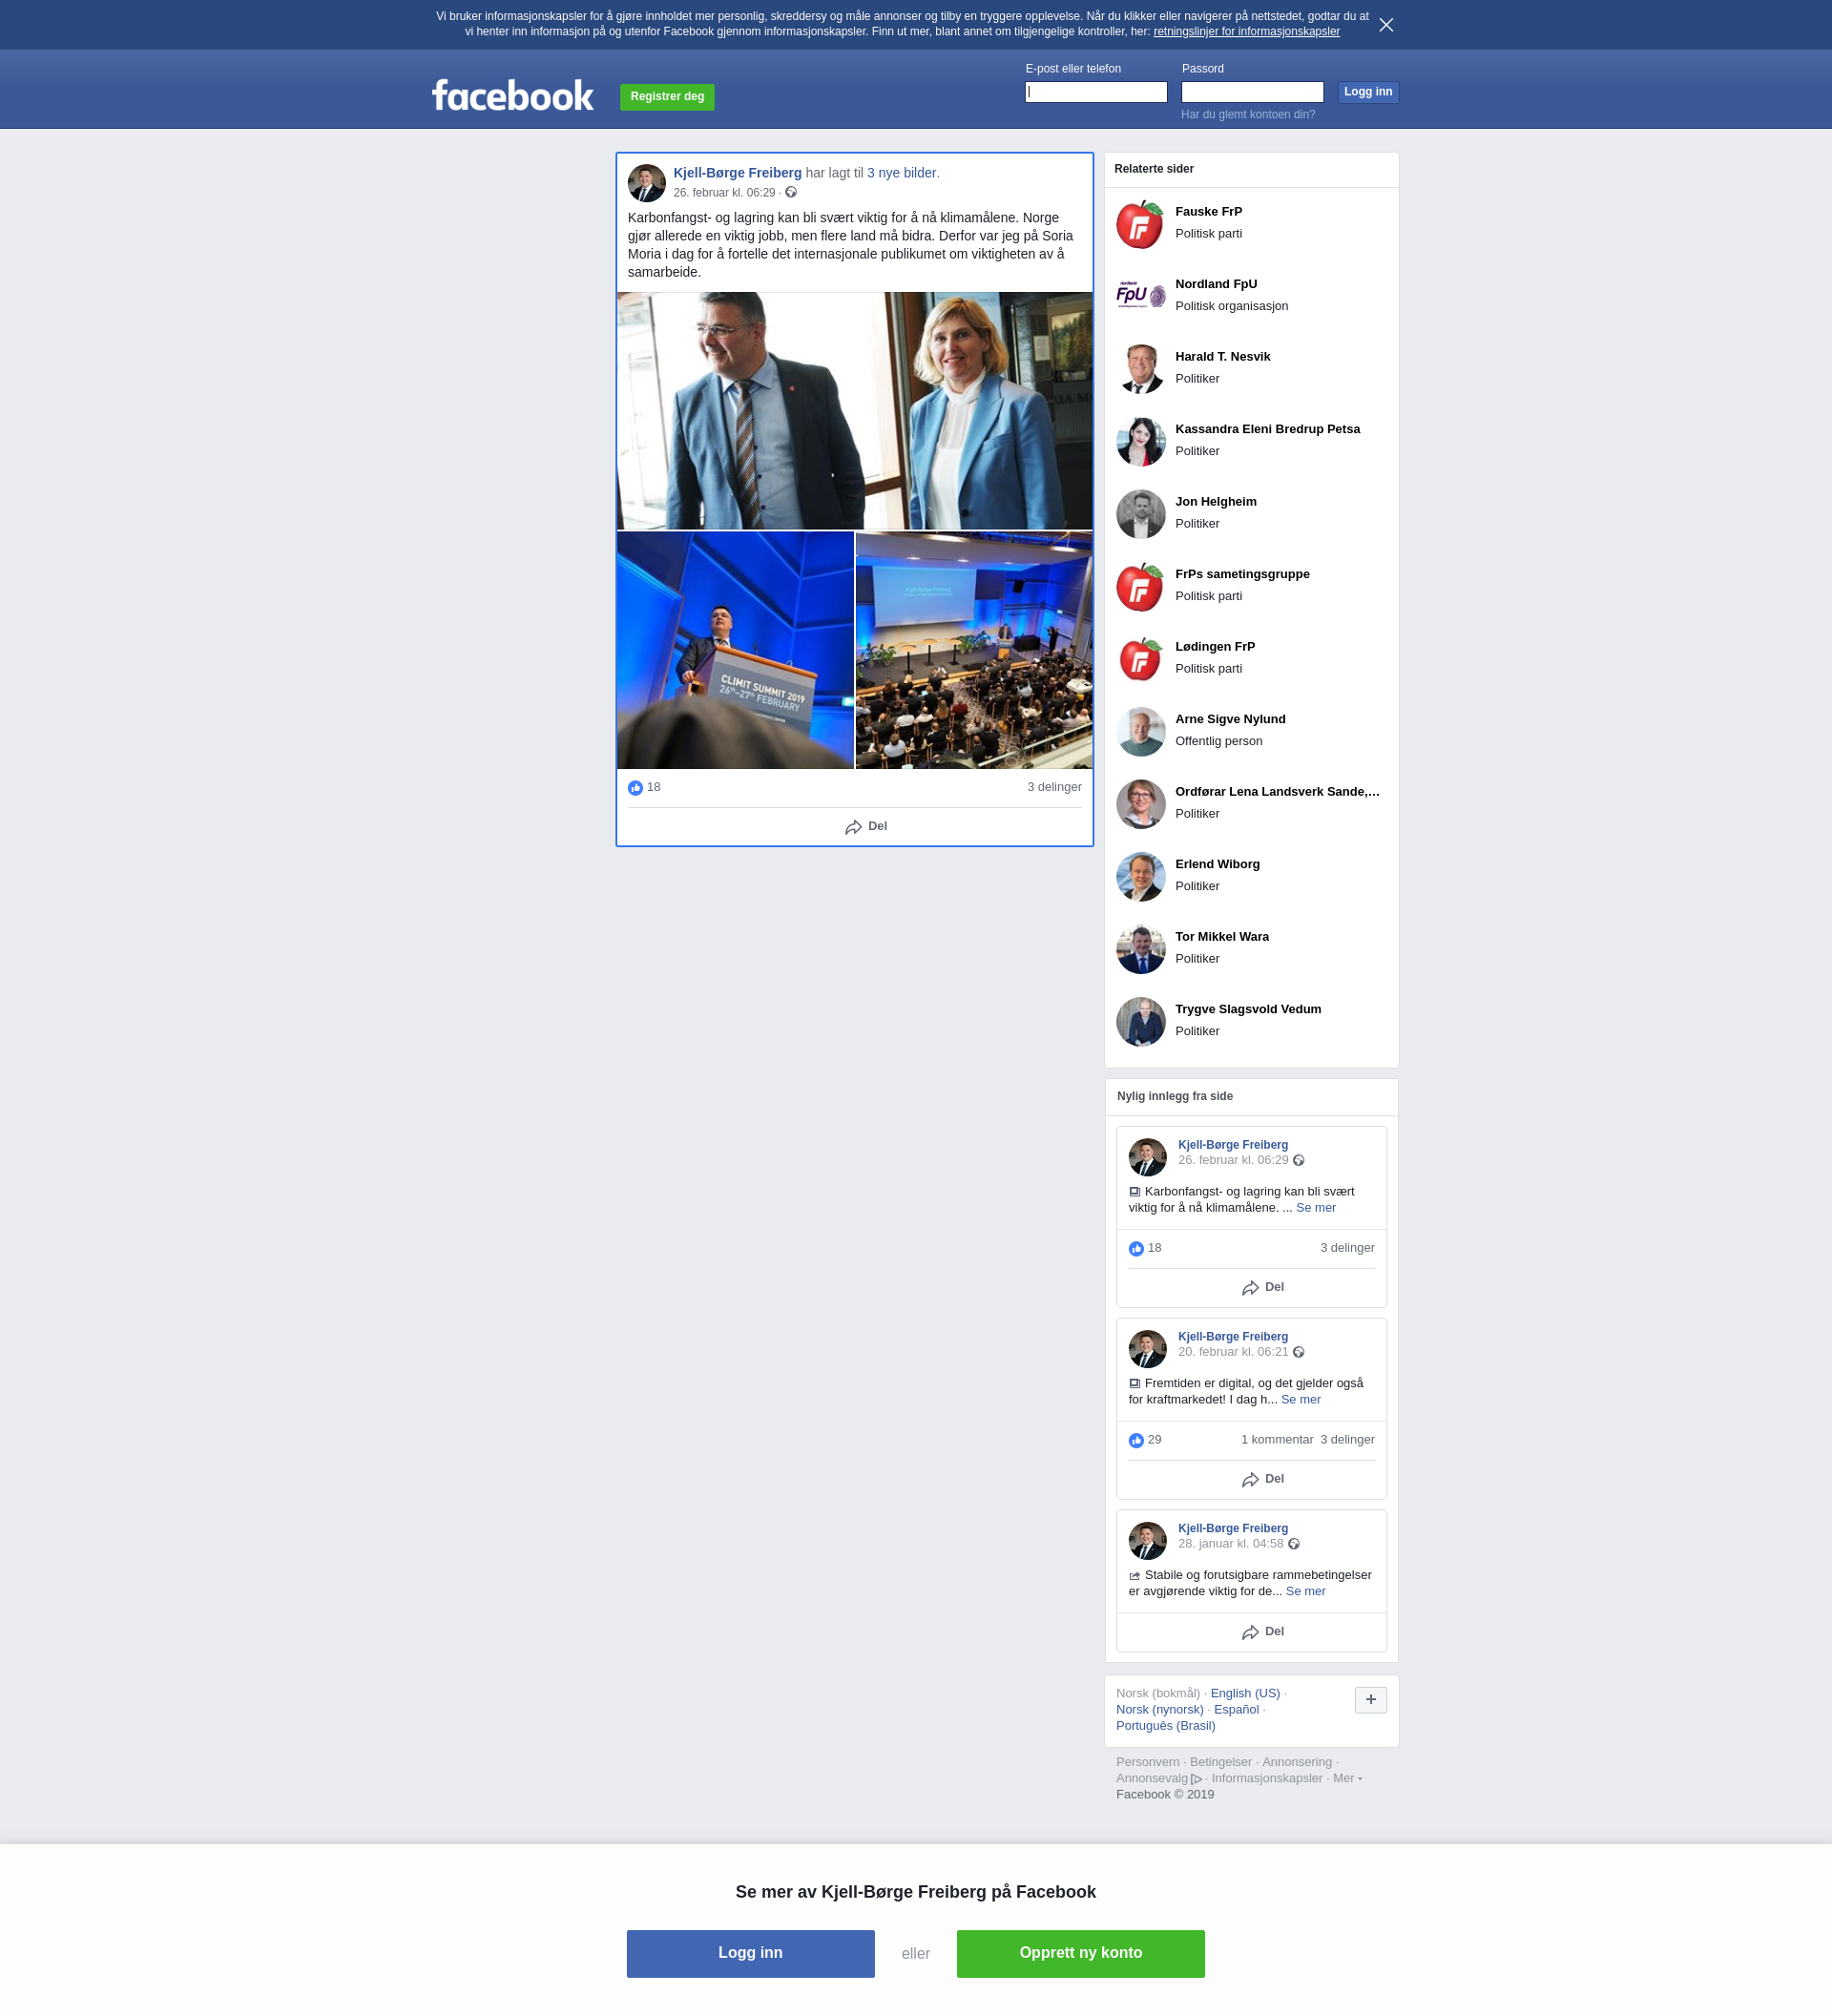Open Har du glemt kontoen din link
Viewport: 1832px width, 2016px height.
(x=1248, y=115)
